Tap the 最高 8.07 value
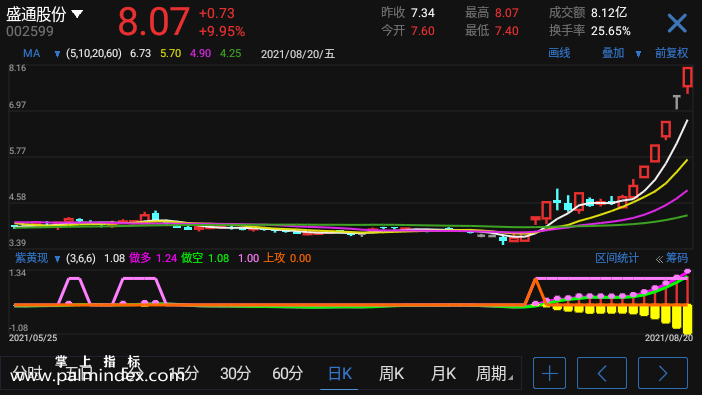 (x=507, y=13)
